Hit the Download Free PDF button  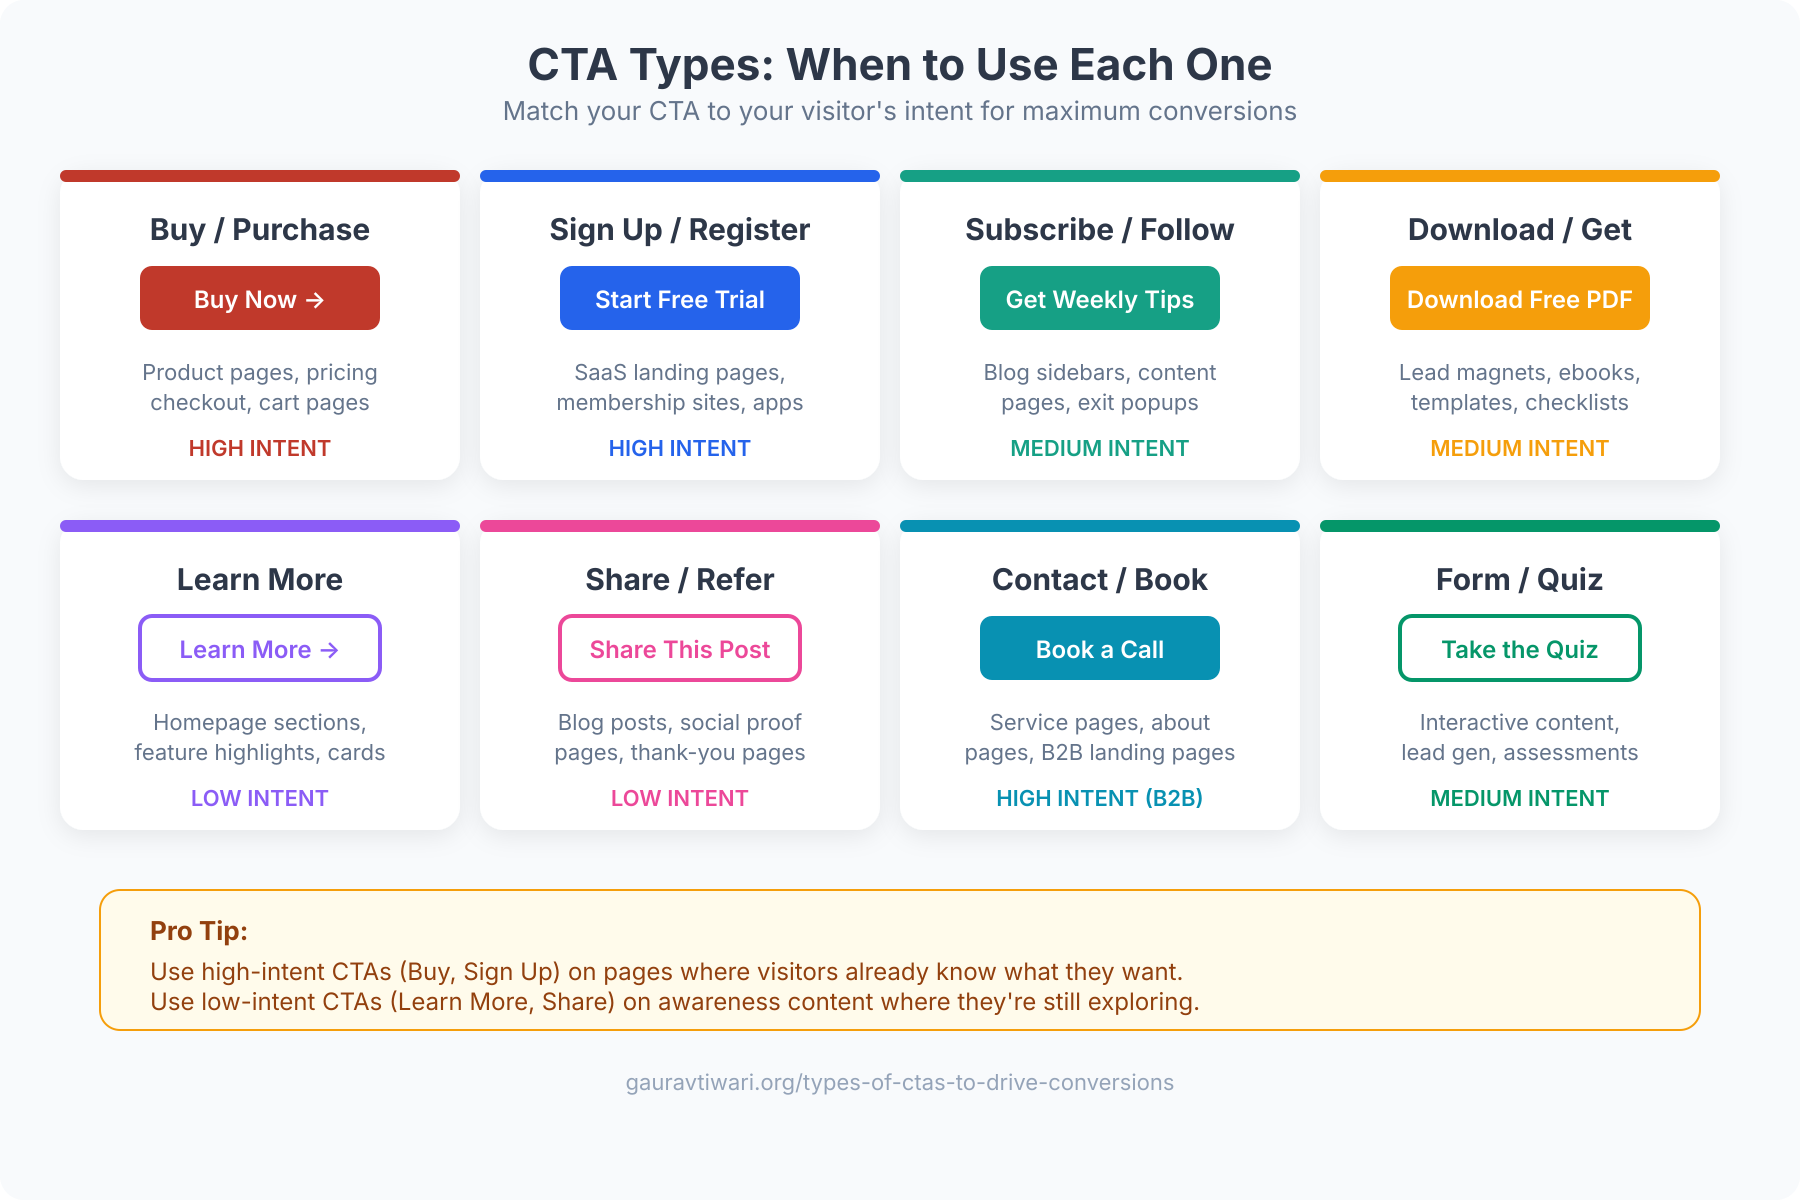point(1519,298)
